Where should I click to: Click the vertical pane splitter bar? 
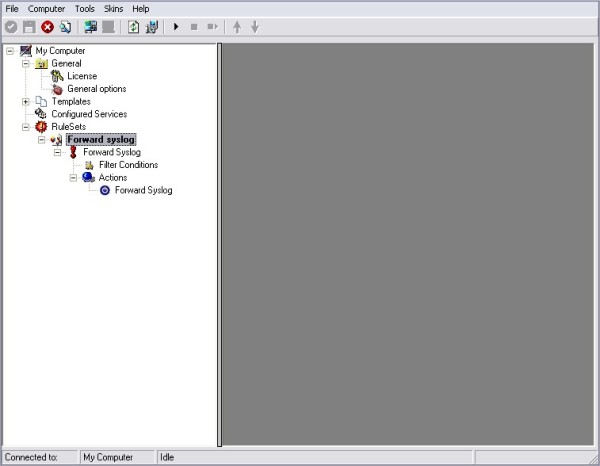[219, 244]
